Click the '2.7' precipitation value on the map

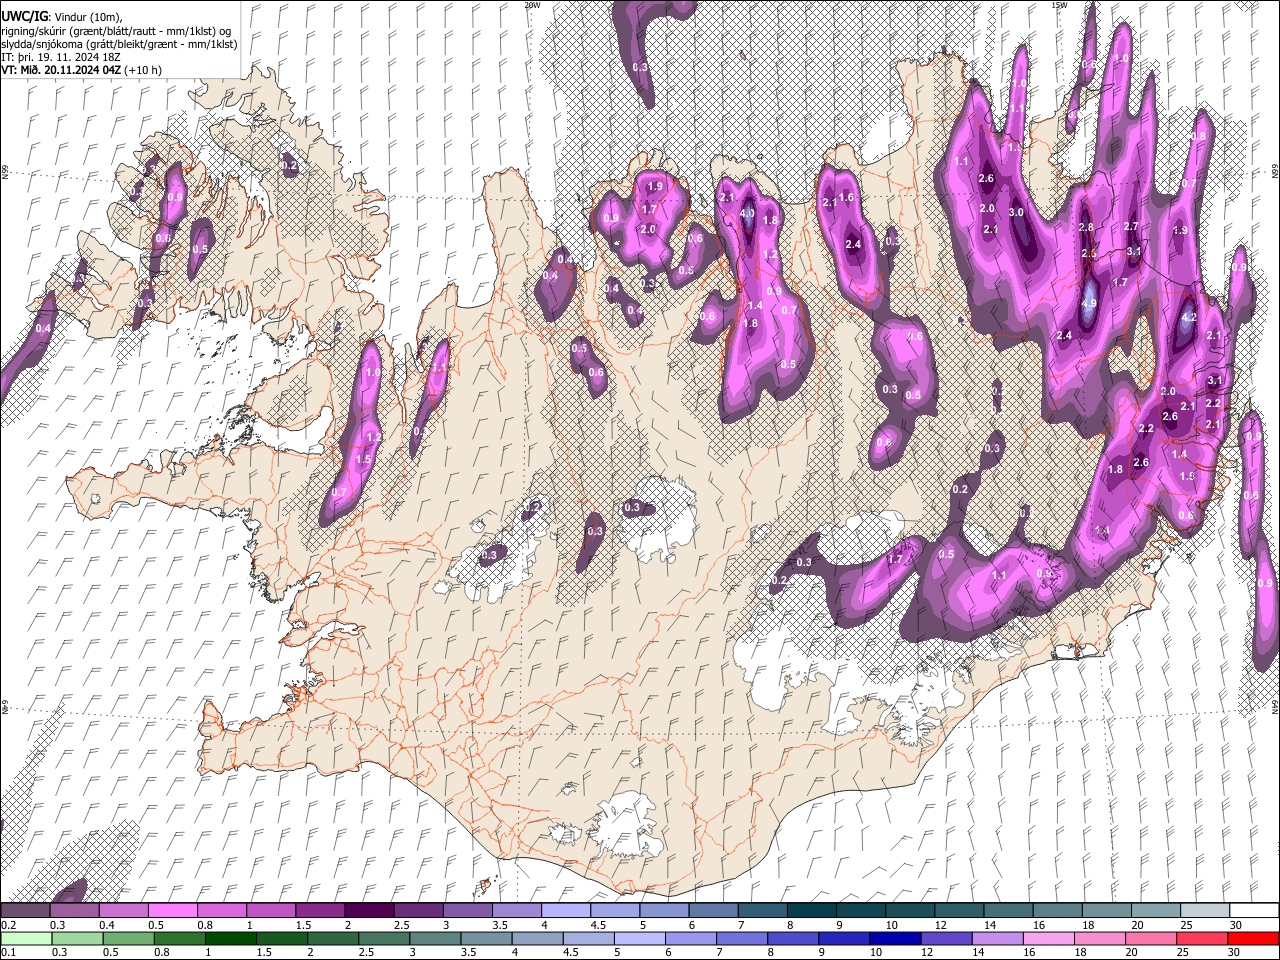pyautogui.click(x=1131, y=227)
